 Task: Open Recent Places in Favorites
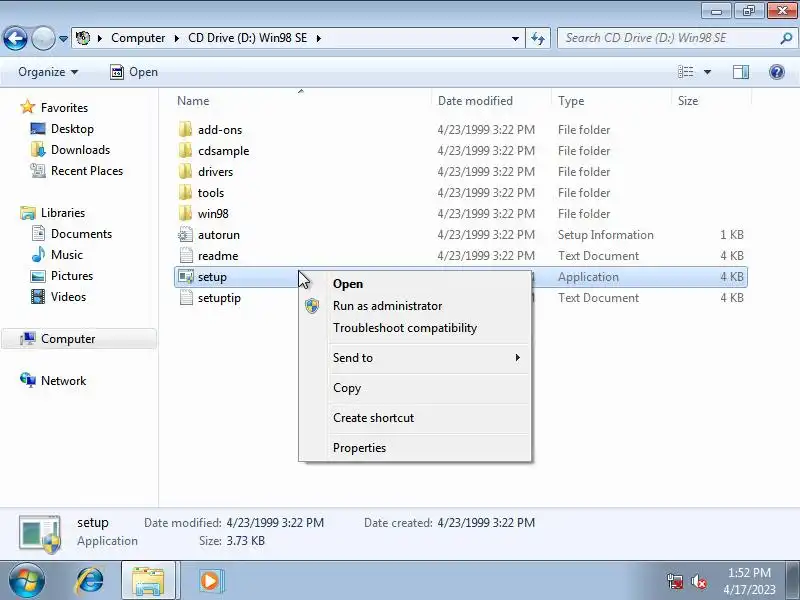click(87, 170)
